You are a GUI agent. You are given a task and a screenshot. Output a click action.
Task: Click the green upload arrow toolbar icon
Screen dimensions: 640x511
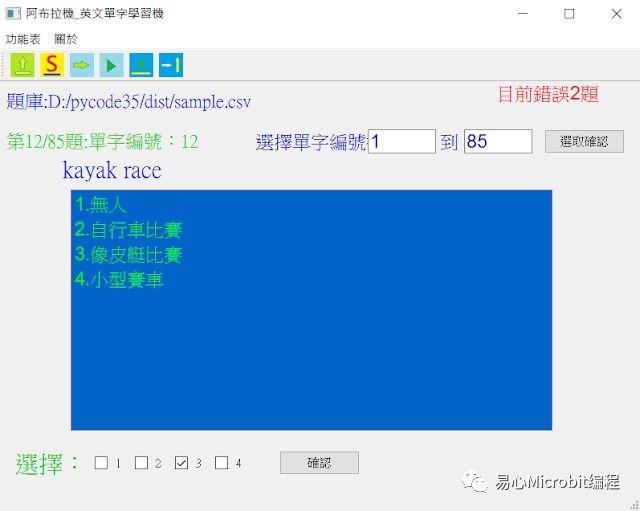point(22,65)
